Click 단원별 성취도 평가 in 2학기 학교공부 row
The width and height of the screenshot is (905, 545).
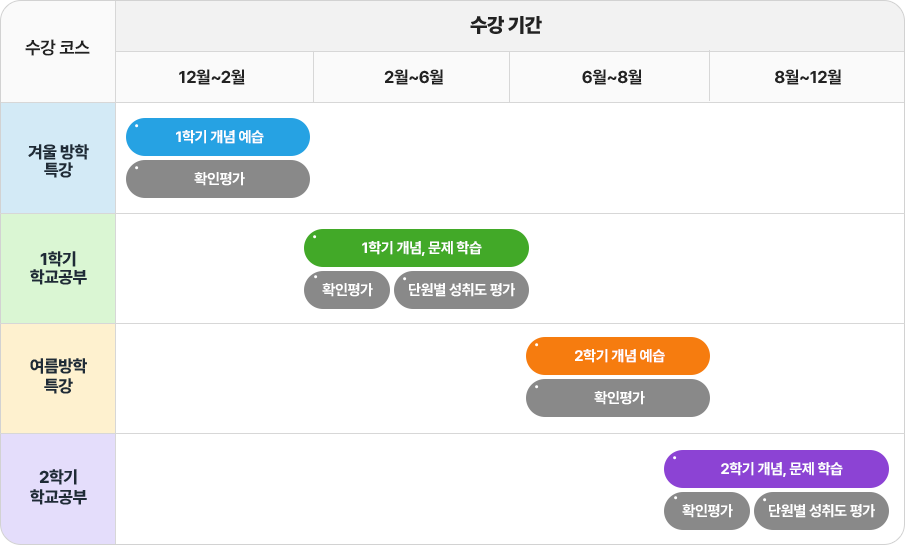tap(821, 511)
